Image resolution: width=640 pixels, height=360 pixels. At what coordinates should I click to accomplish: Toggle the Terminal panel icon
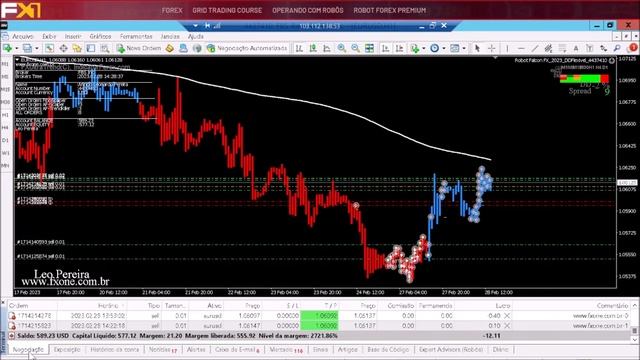[91, 49]
